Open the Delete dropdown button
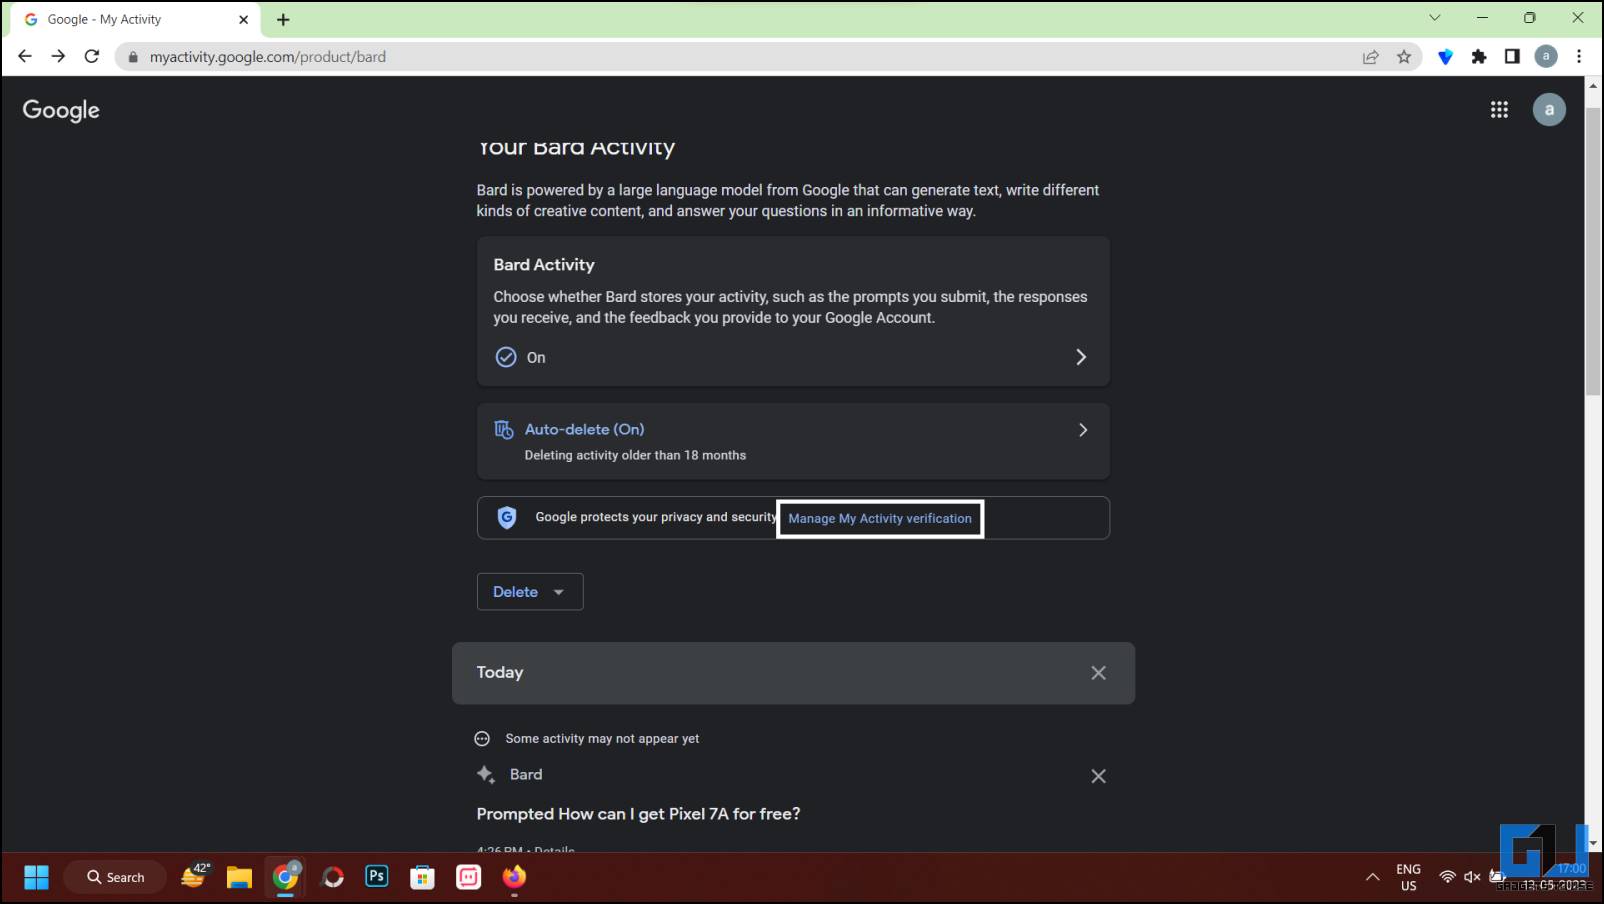The height and width of the screenshot is (904, 1604). pos(530,592)
